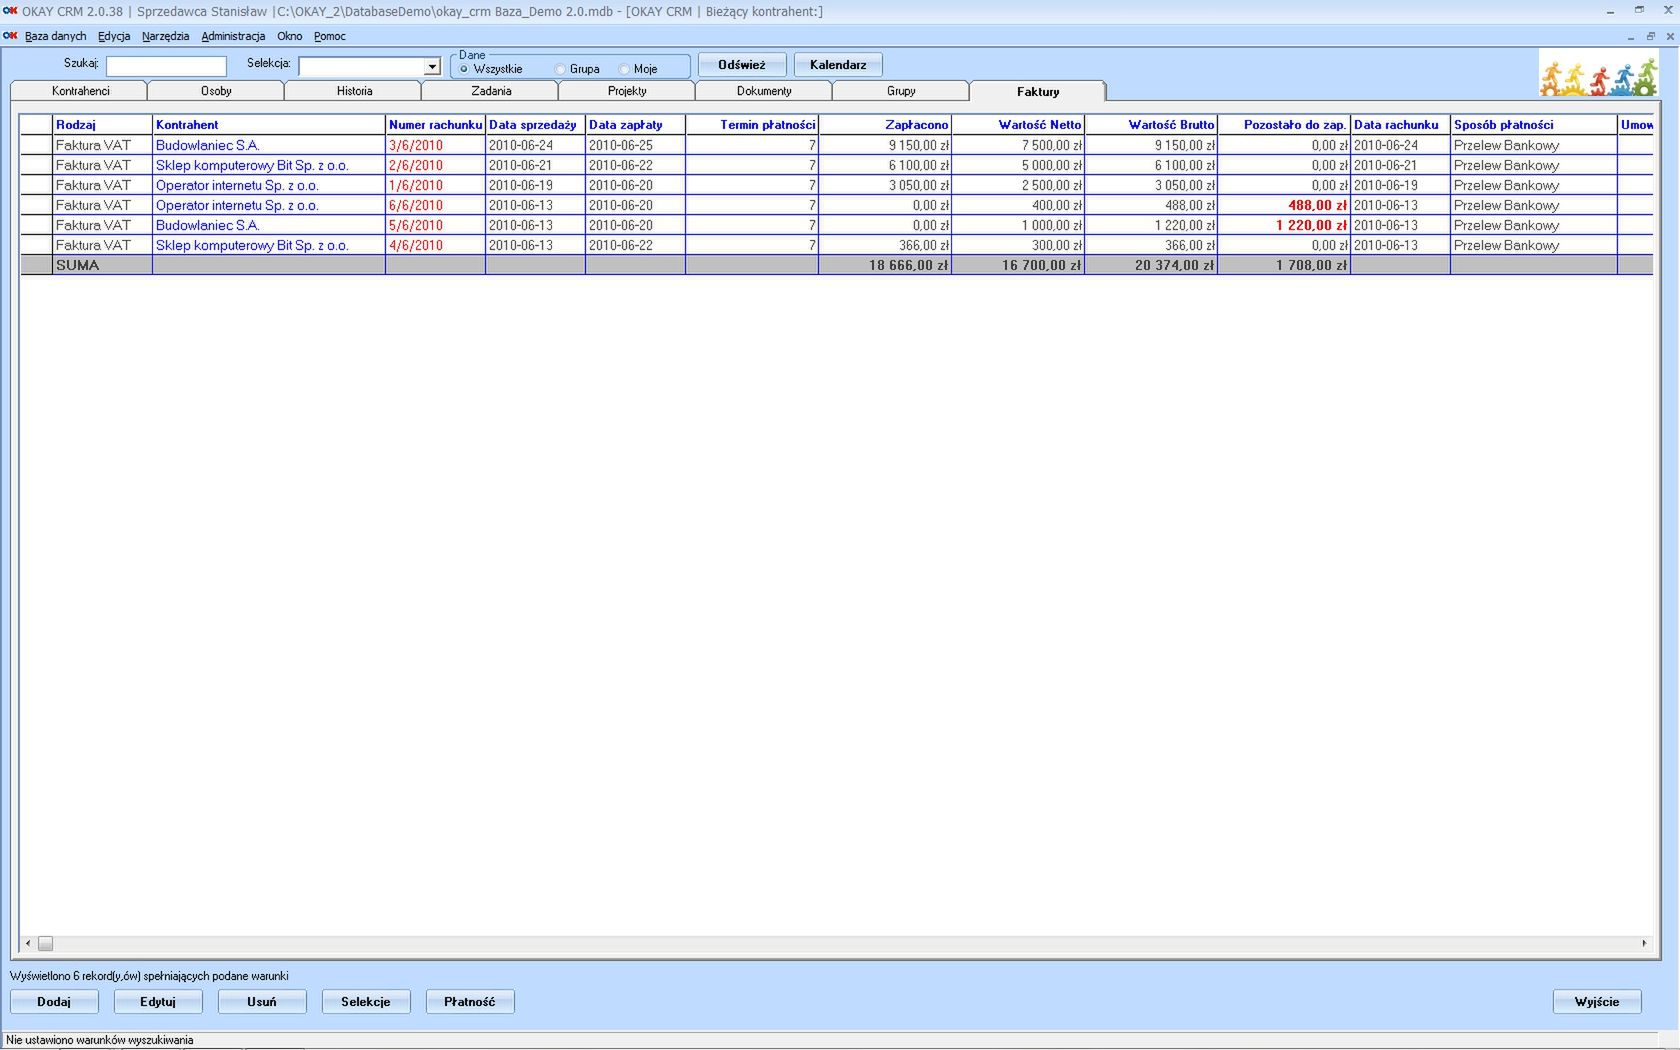
Task: Sort by Wartość Brutto column header
Action: pos(1151,125)
